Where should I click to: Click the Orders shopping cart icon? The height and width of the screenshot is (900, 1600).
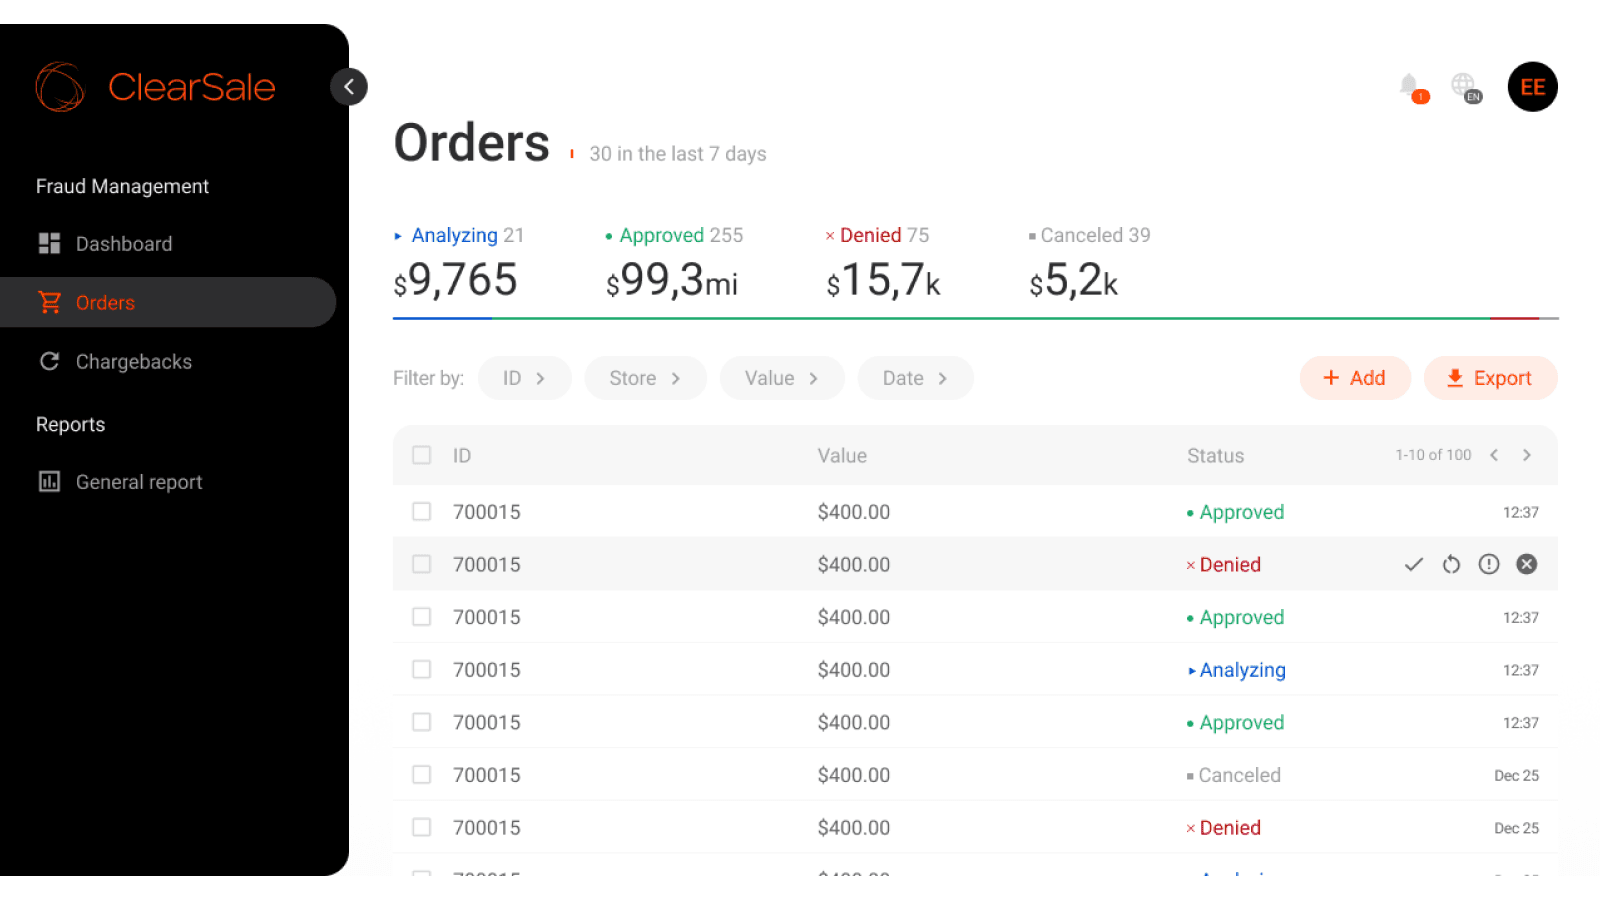tap(49, 302)
